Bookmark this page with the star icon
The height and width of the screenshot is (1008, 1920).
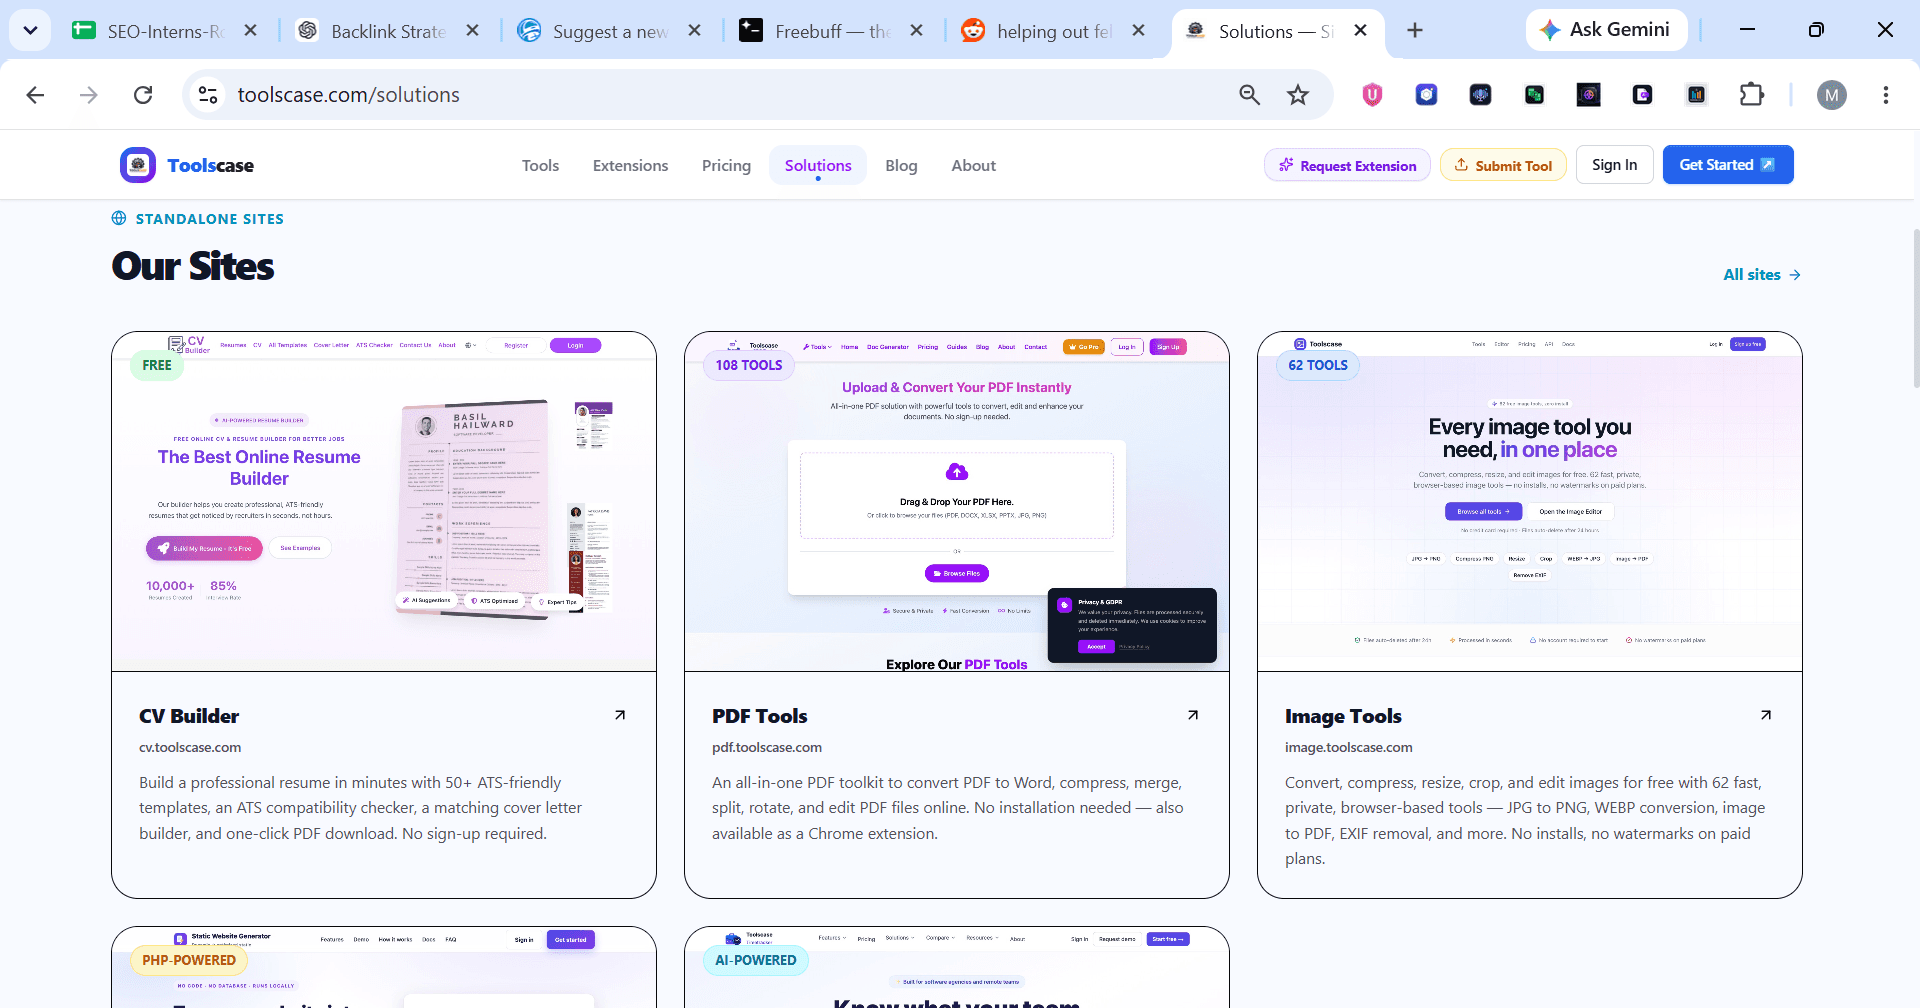[1298, 95]
